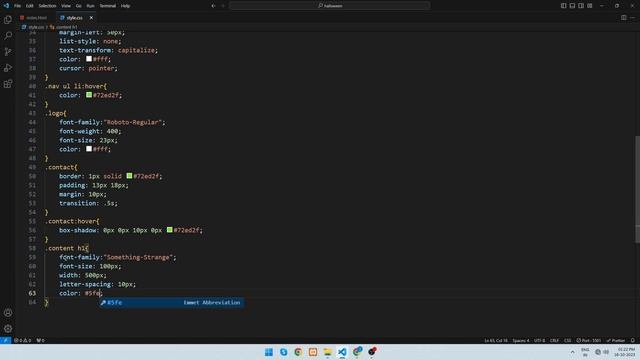Image resolution: width=640 pixels, height=360 pixels.
Task: Open Source Control view in activity bar
Action: click(x=8, y=51)
